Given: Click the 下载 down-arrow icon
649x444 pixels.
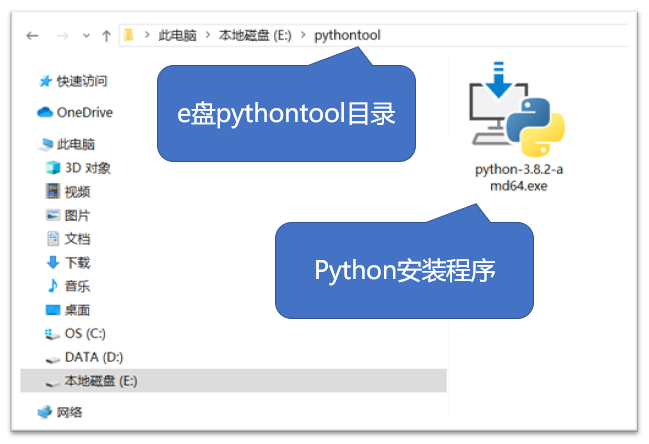Looking at the screenshot, I should (53, 262).
